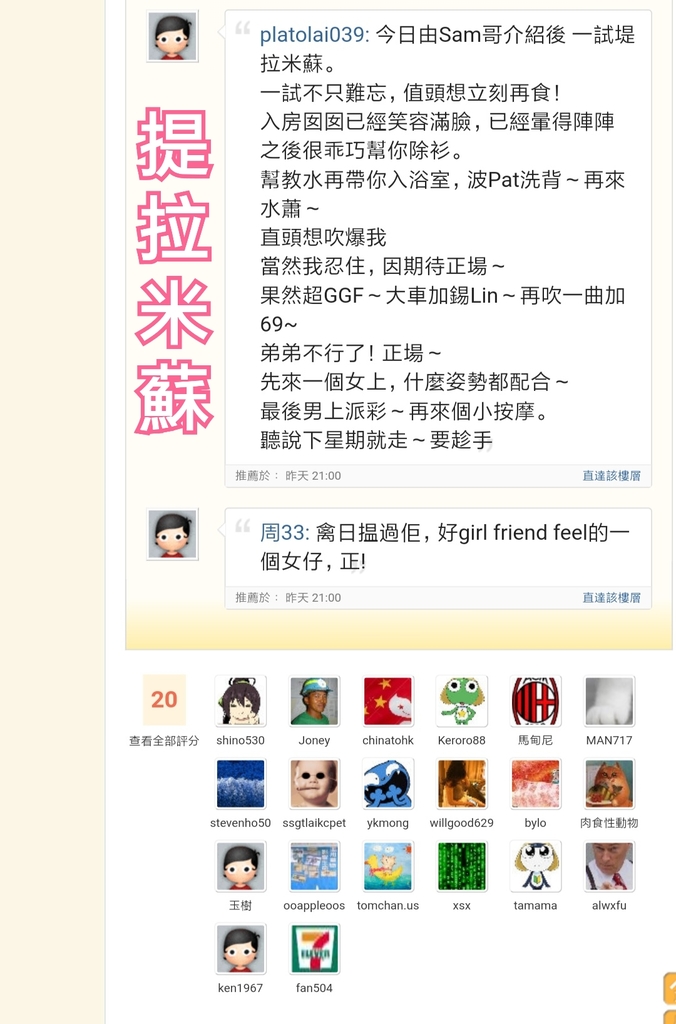View all ratings via 查看全部評分
The image size is (676, 1024).
click(x=164, y=741)
